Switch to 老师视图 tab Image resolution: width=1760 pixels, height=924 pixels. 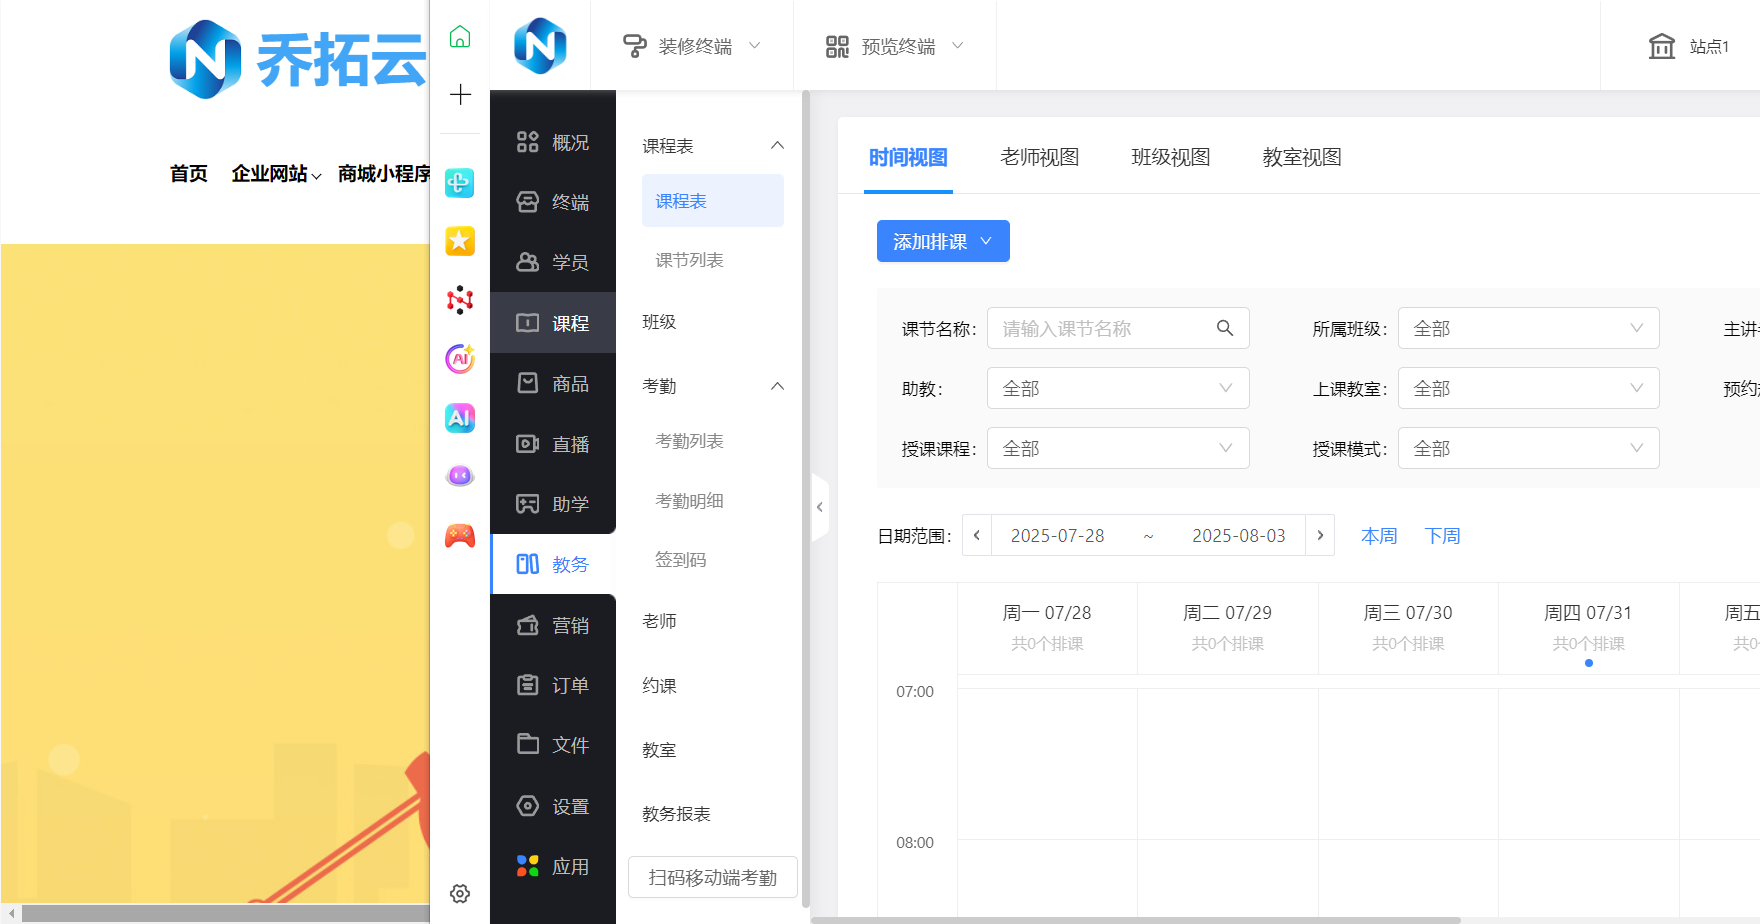[1039, 157]
